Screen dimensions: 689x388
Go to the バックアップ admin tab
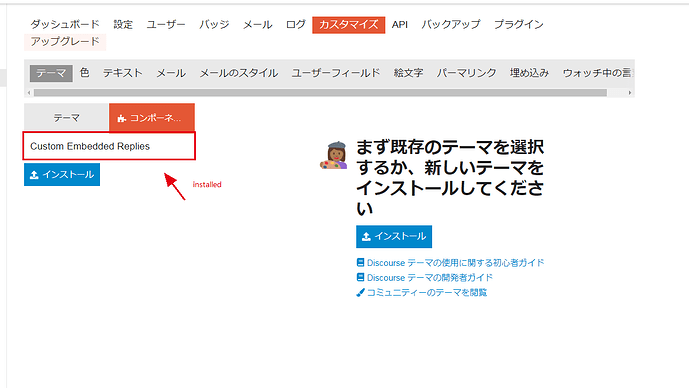pos(450,25)
